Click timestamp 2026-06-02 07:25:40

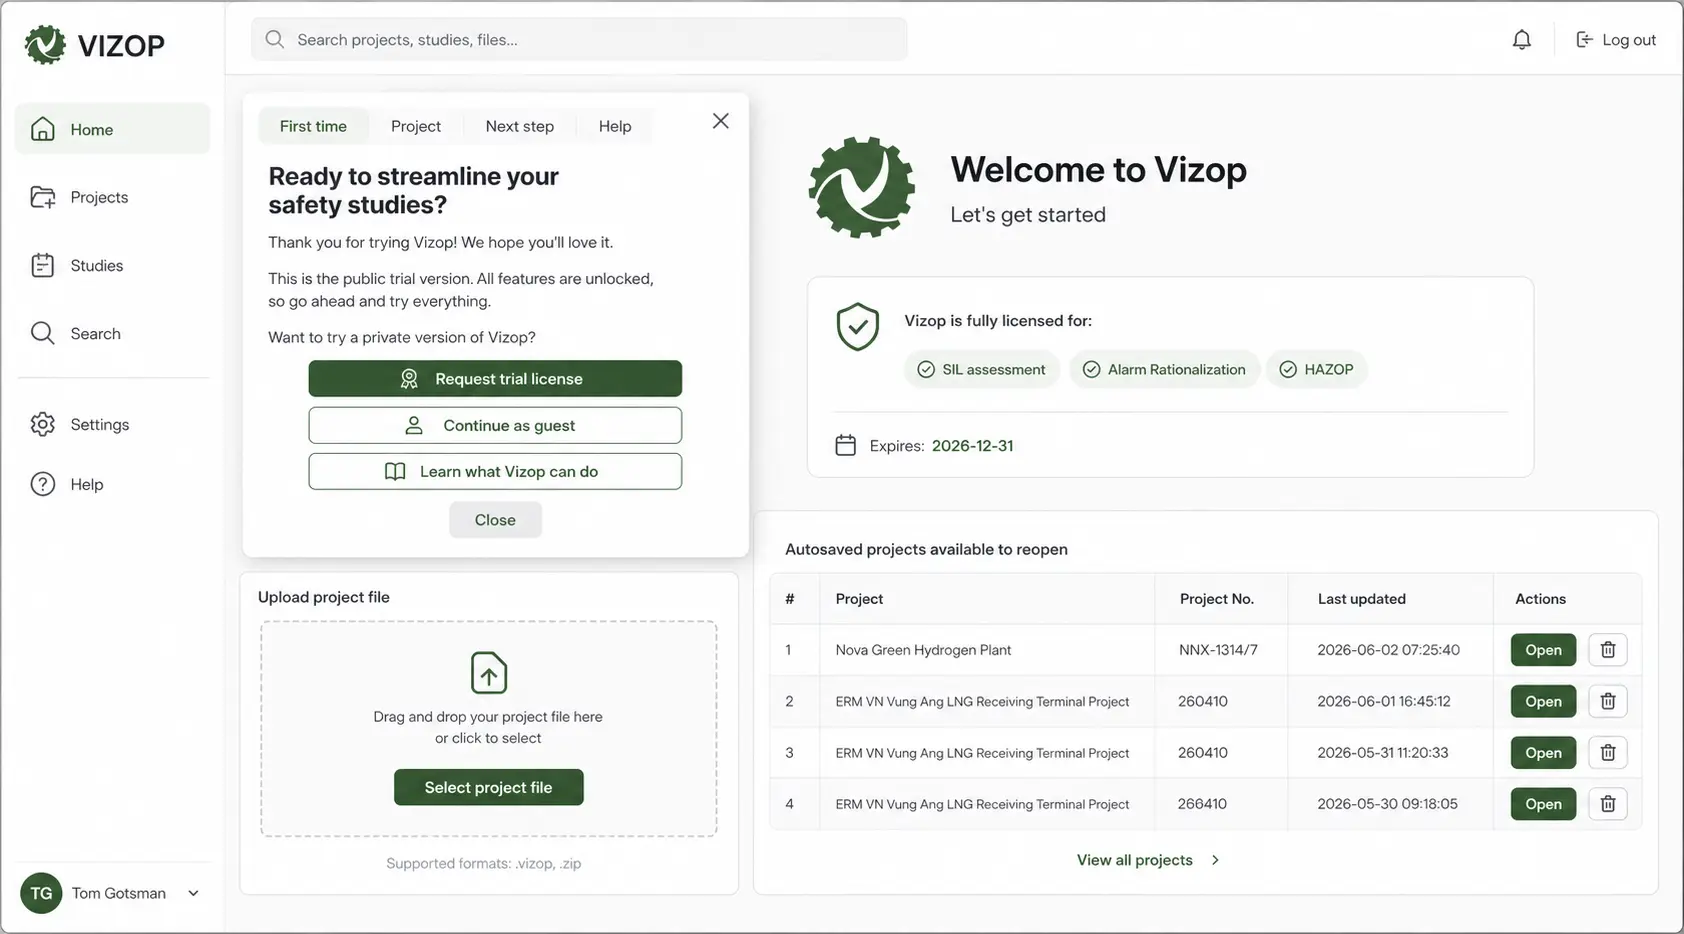click(1388, 650)
